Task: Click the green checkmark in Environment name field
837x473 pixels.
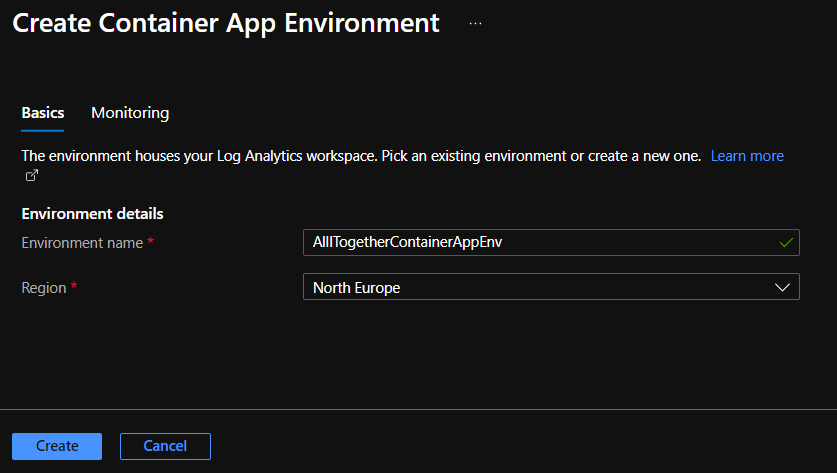Action: 786,243
